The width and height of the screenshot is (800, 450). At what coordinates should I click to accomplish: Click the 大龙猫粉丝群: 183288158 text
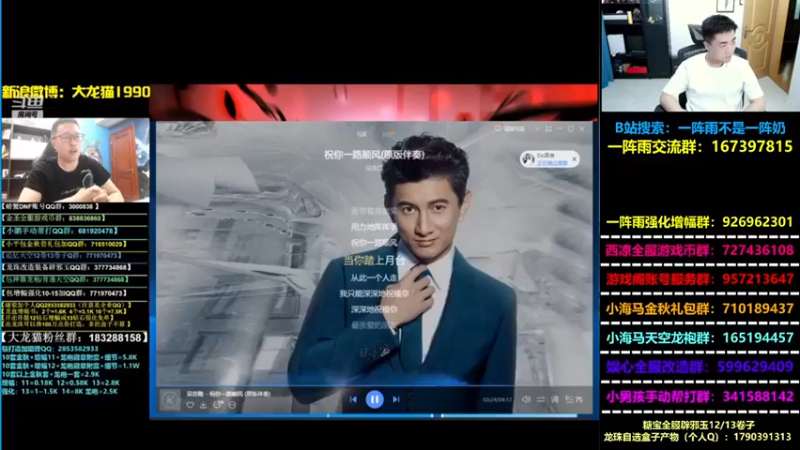pyautogui.click(x=74, y=338)
